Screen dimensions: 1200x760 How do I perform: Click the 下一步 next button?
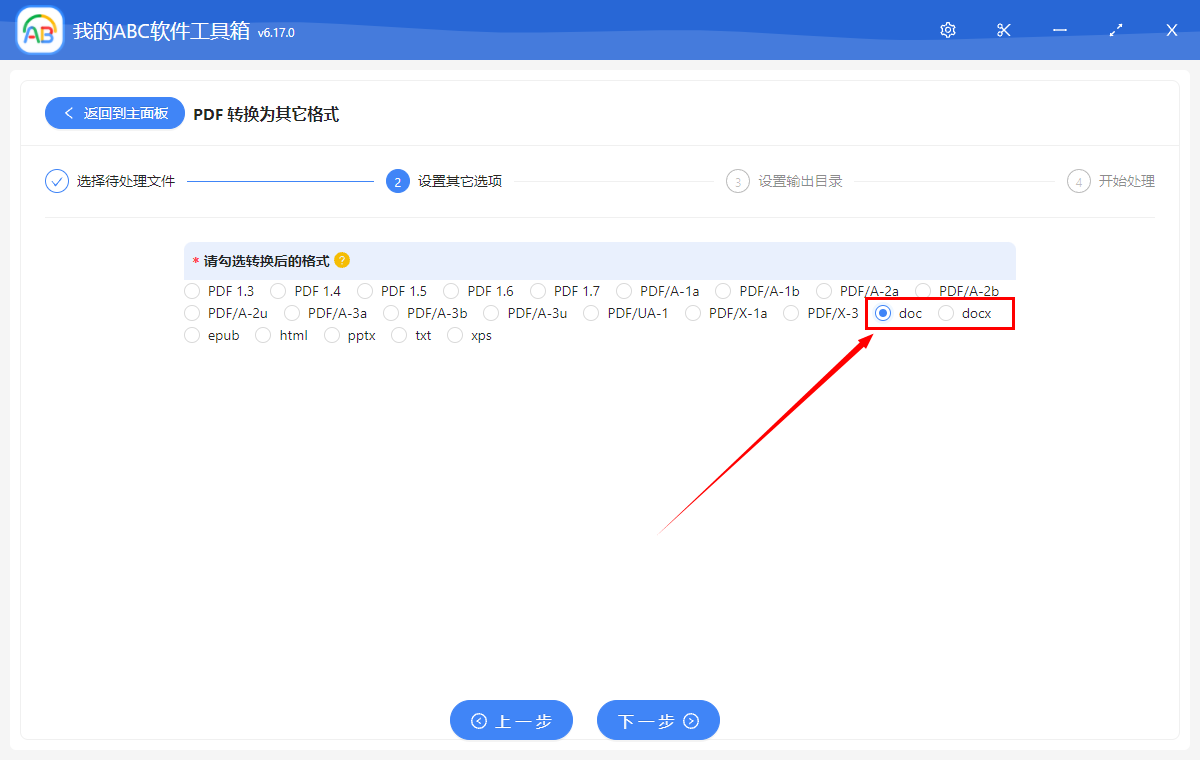[x=658, y=720]
